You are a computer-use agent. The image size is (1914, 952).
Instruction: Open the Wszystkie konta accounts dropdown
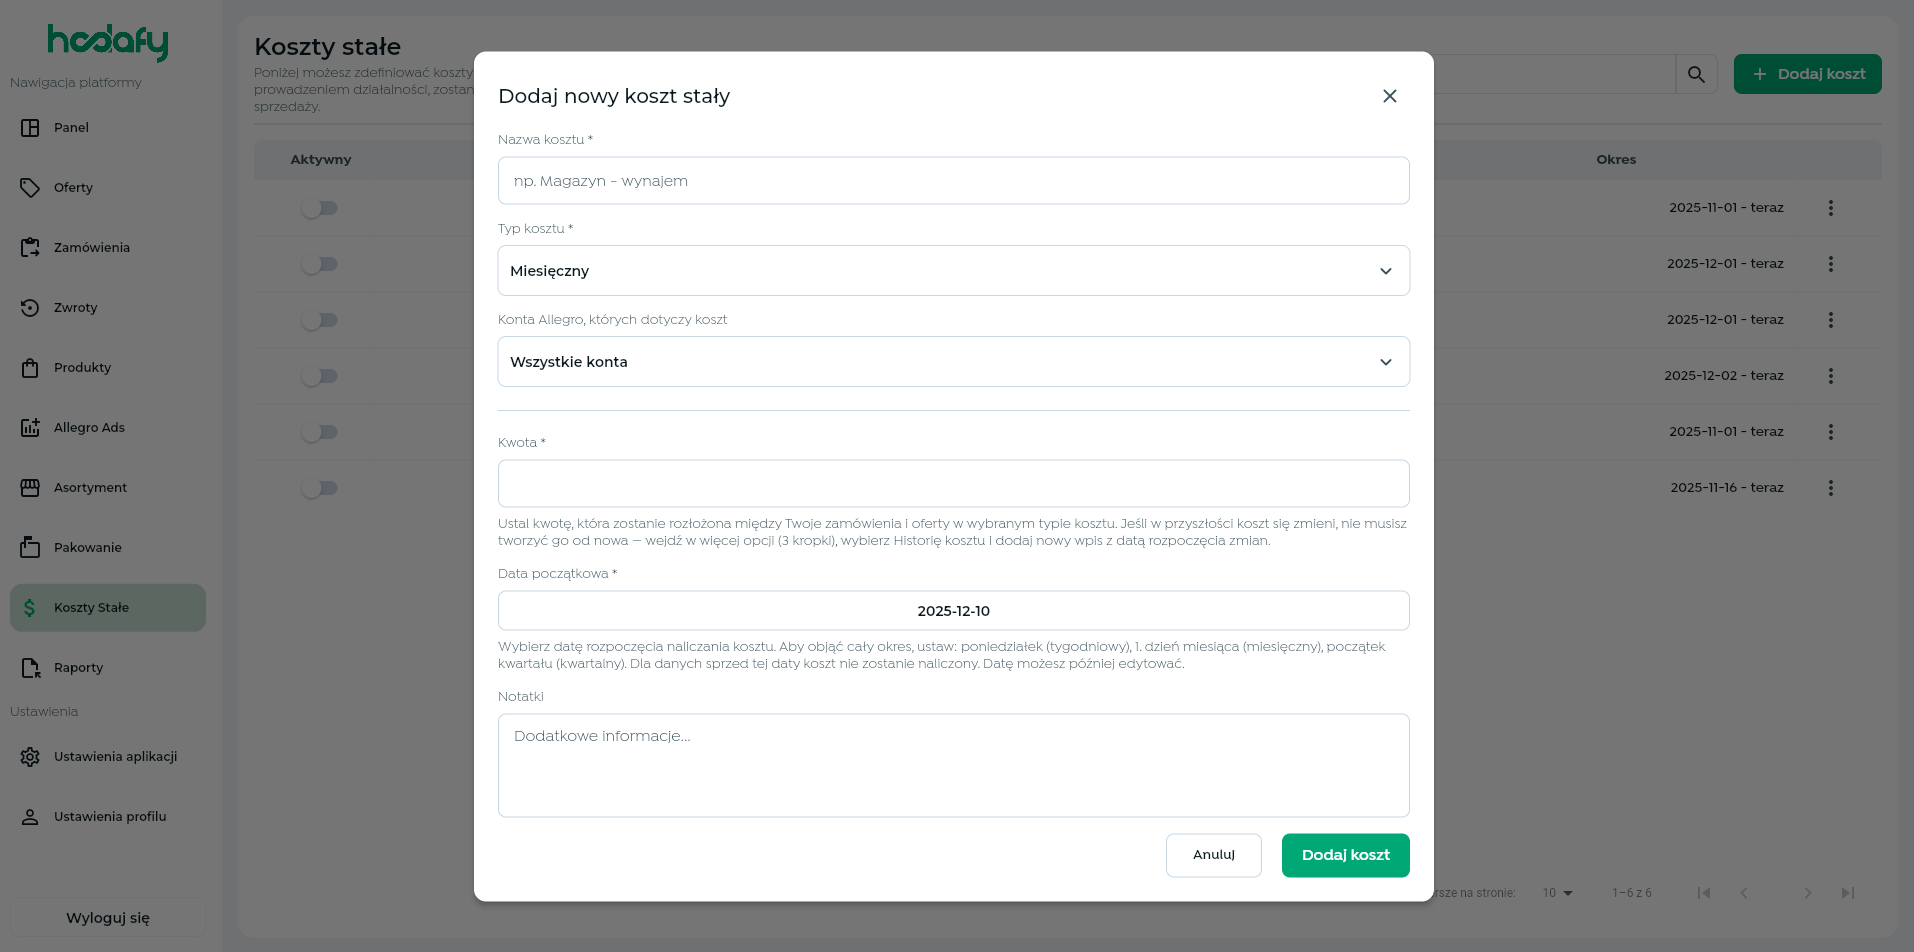point(953,362)
